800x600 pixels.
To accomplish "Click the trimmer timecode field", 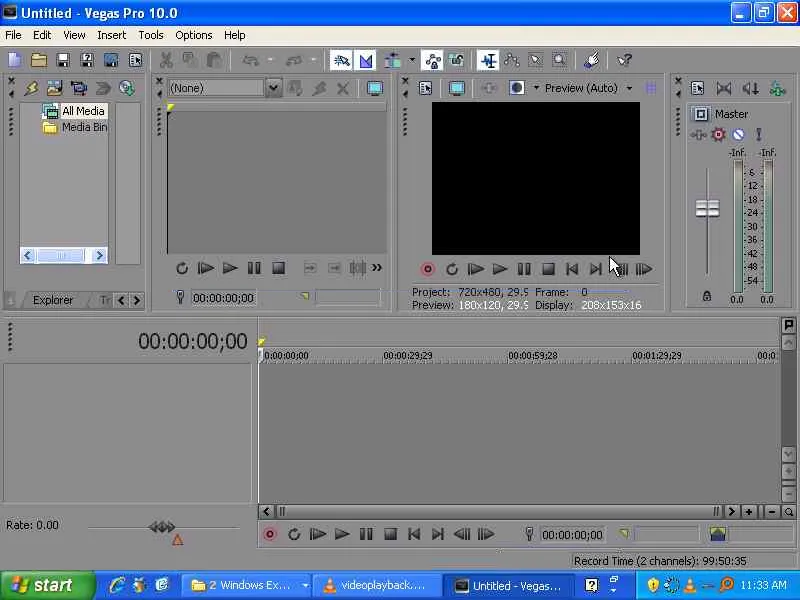I will (223, 298).
